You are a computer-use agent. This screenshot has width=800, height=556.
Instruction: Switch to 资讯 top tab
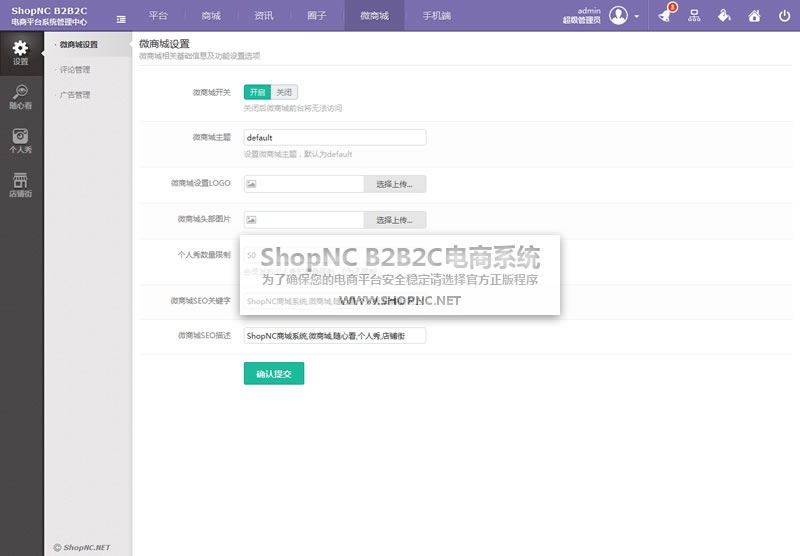point(264,16)
